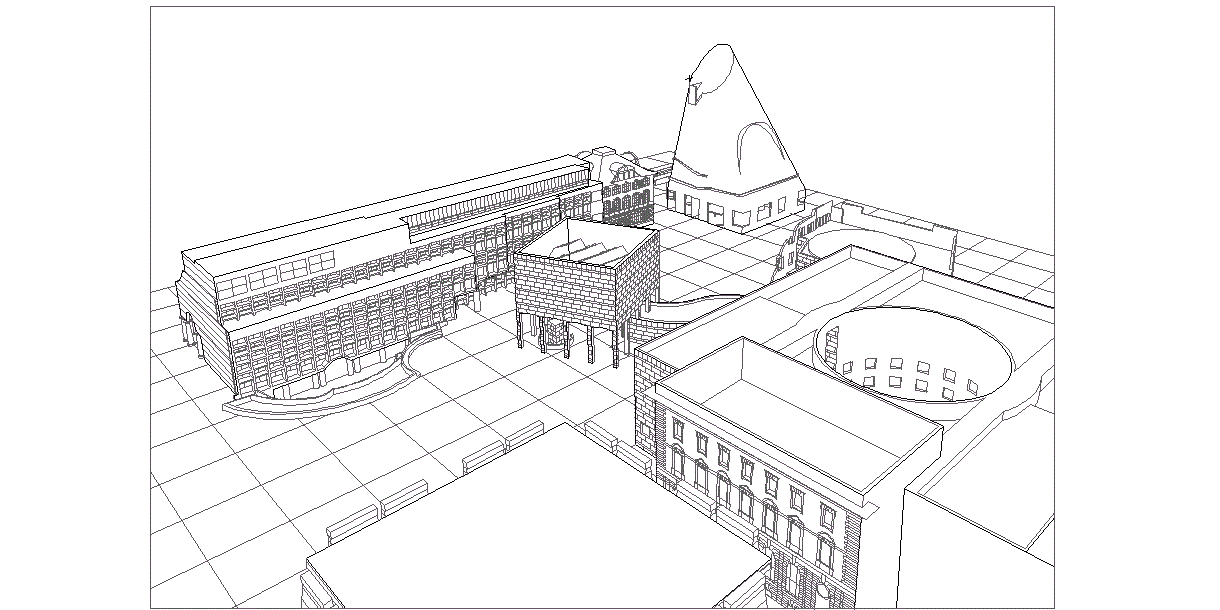
Task: Pick the small gabled house behind the cube
Action: tap(626, 188)
